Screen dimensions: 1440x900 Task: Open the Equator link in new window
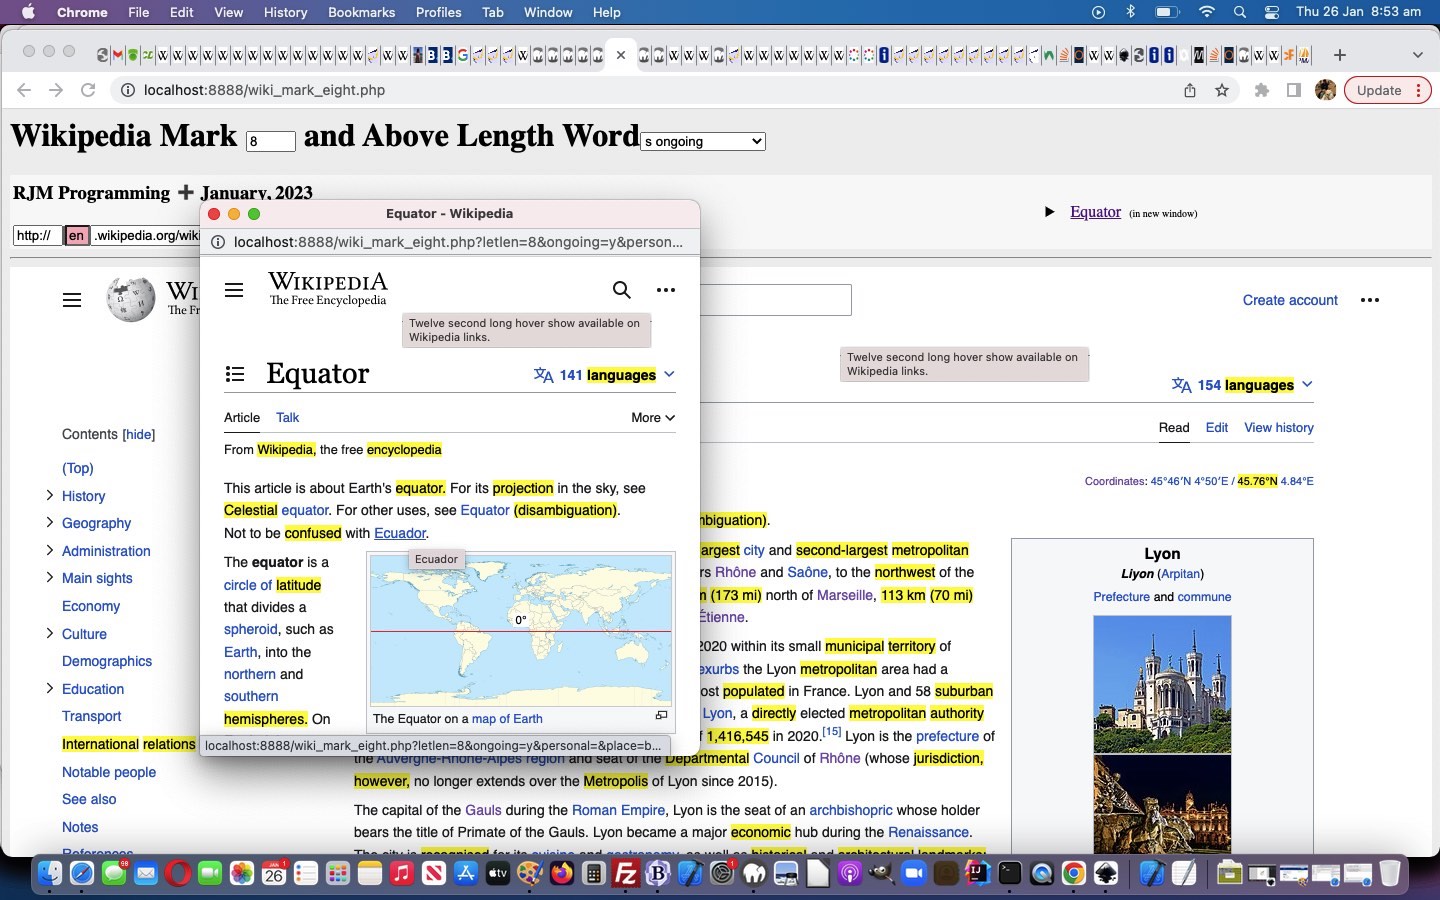[1095, 211]
